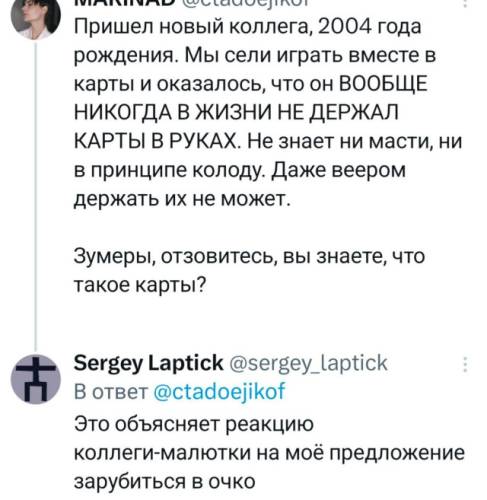487x500 pixels.
Task: Click the @ctadoejikof mention link in reply
Action: (219, 392)
